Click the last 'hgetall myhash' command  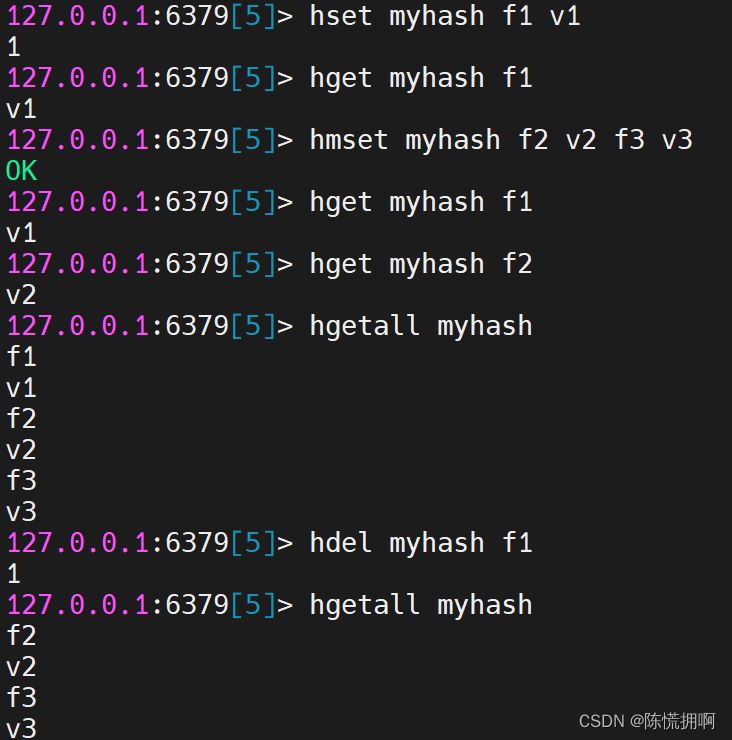pyautogui.click(x=421, y=605)
